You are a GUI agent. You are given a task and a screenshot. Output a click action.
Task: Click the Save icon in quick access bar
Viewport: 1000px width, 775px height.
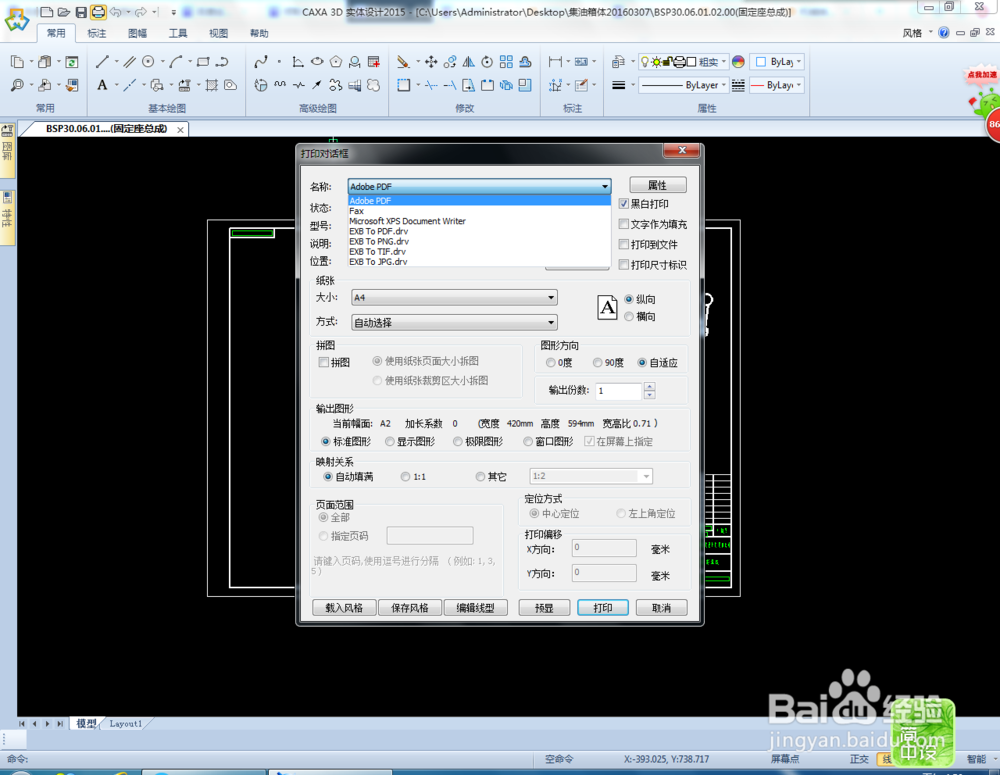tap(81, 12)
